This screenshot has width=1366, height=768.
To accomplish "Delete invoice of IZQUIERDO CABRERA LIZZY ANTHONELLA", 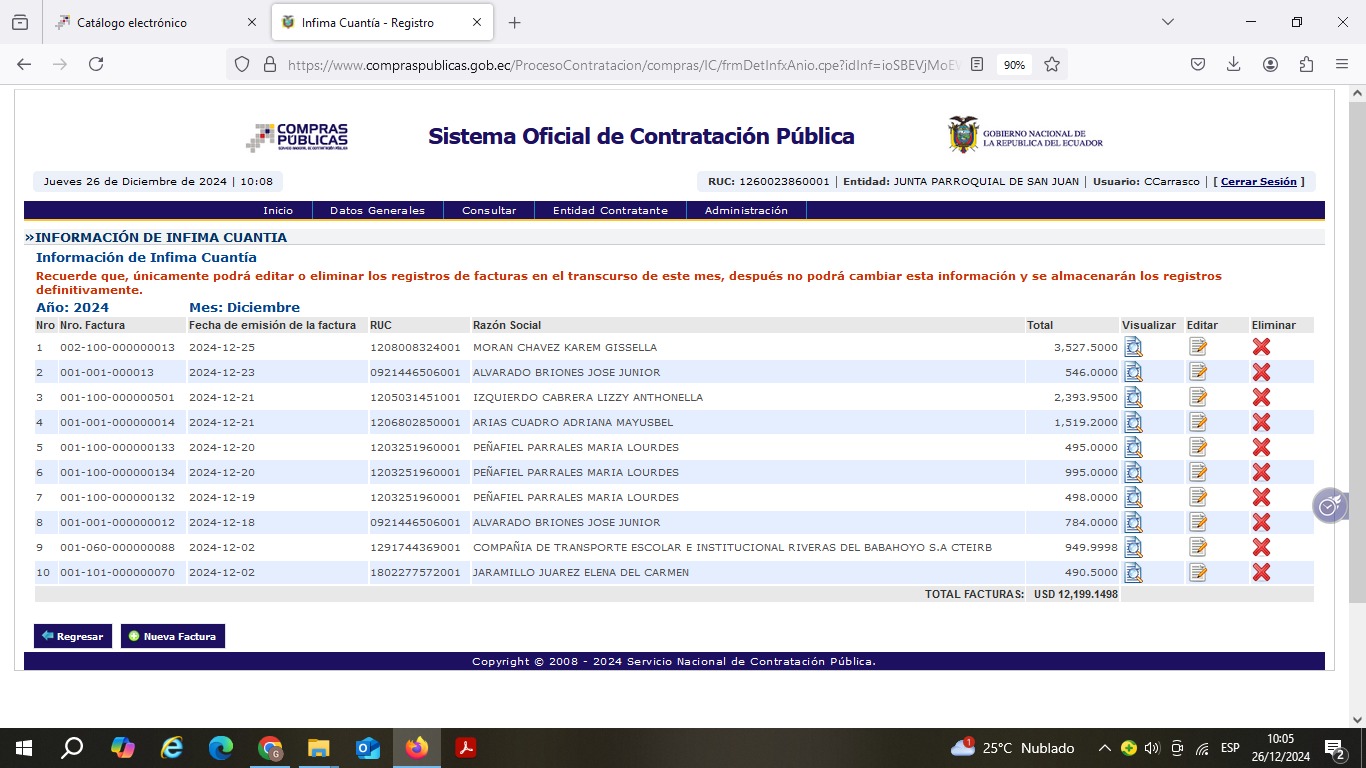I will click(x=1261, y=397).
